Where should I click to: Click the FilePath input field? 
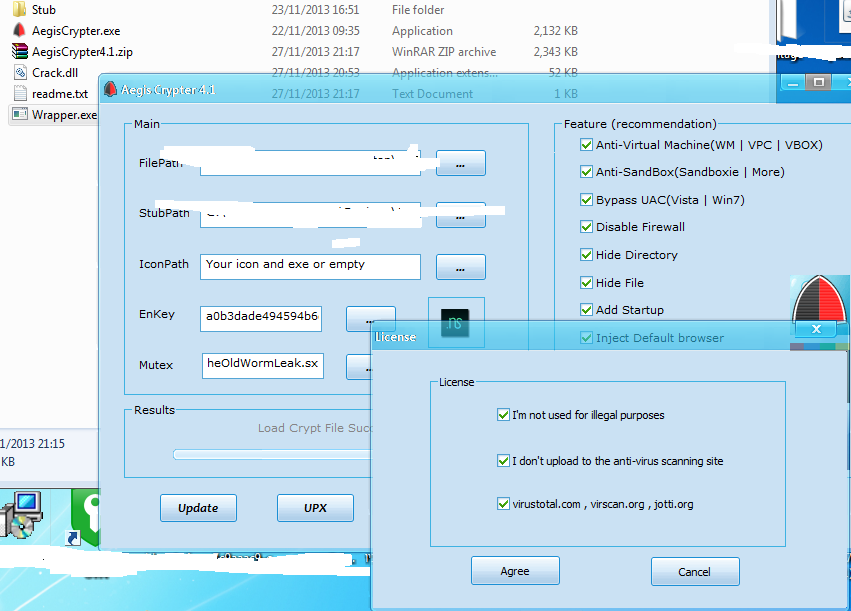[x=310, y=163]
